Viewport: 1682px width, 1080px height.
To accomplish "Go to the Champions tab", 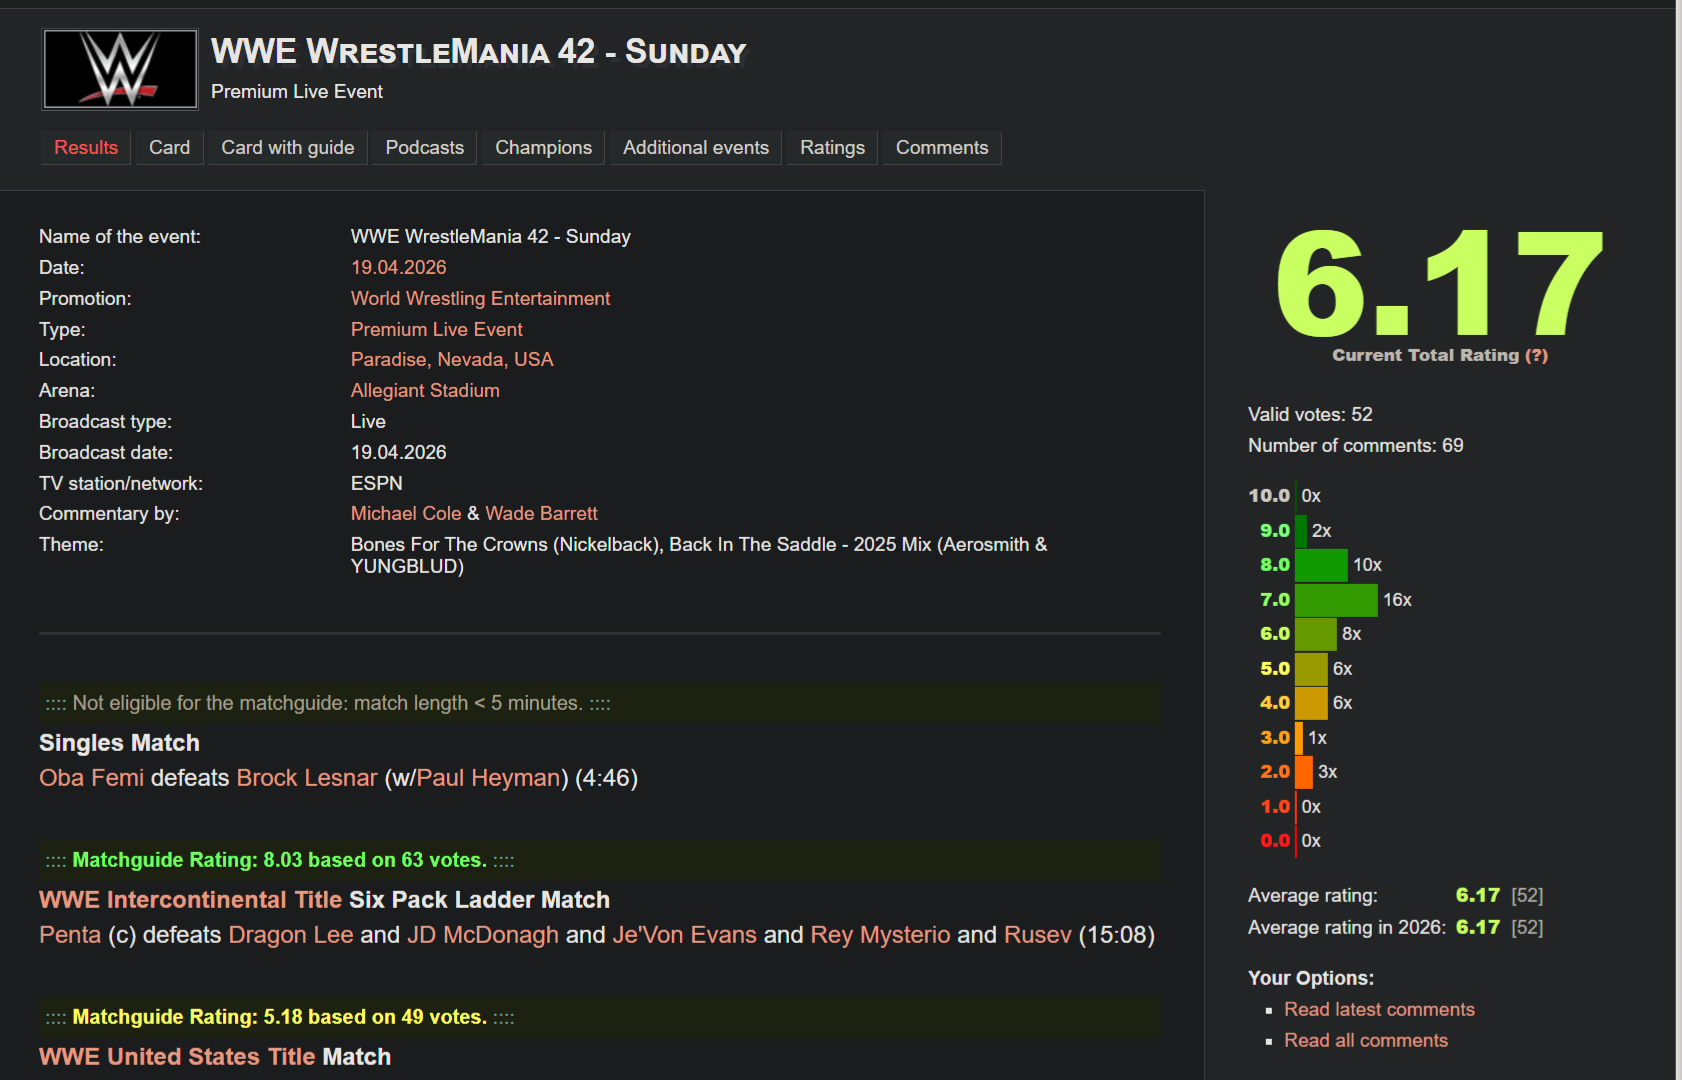I will click(544, 148).
